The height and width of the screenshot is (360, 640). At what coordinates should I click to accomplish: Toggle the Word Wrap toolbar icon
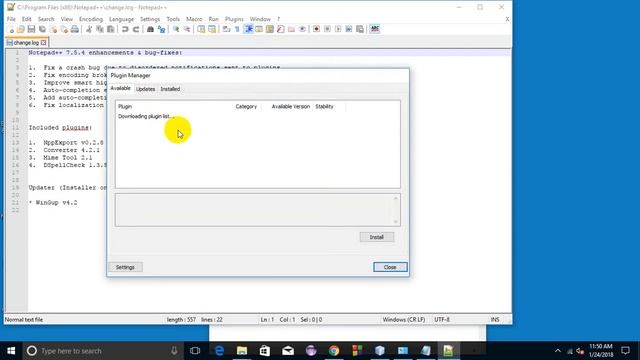tap(227, 29)
